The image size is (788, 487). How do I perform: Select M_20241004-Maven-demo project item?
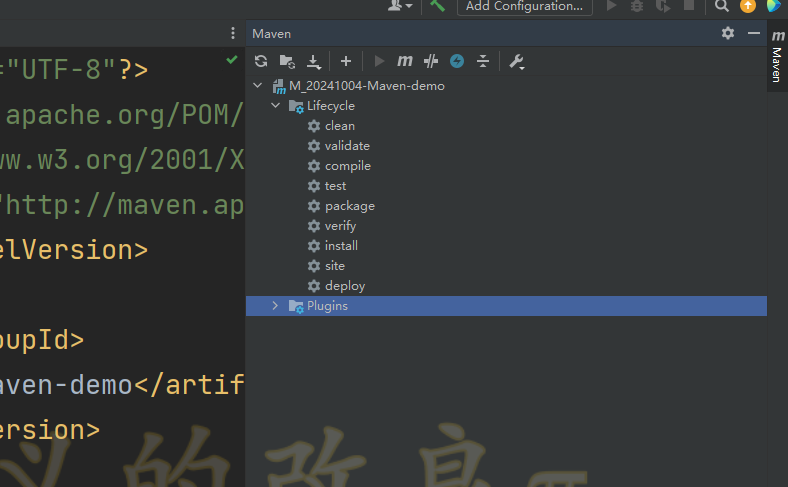(367, 86)
